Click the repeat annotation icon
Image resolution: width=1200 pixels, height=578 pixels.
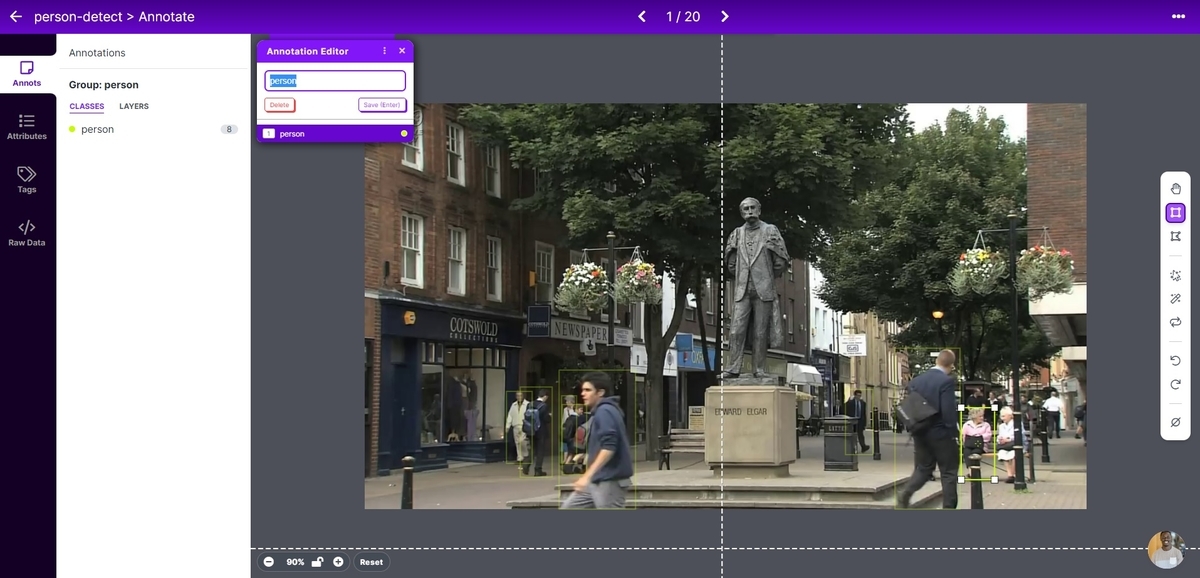(1175, 322)
